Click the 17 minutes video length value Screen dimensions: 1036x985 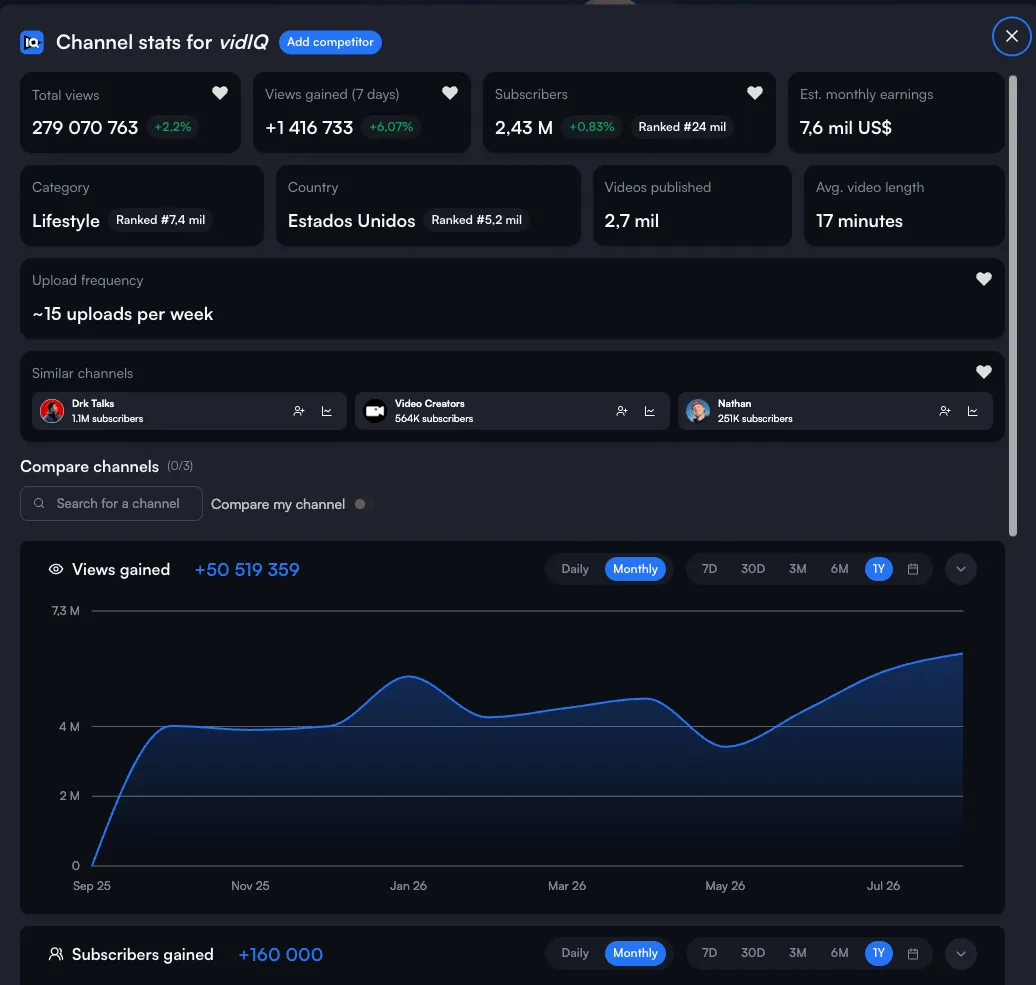pos(859,221)
